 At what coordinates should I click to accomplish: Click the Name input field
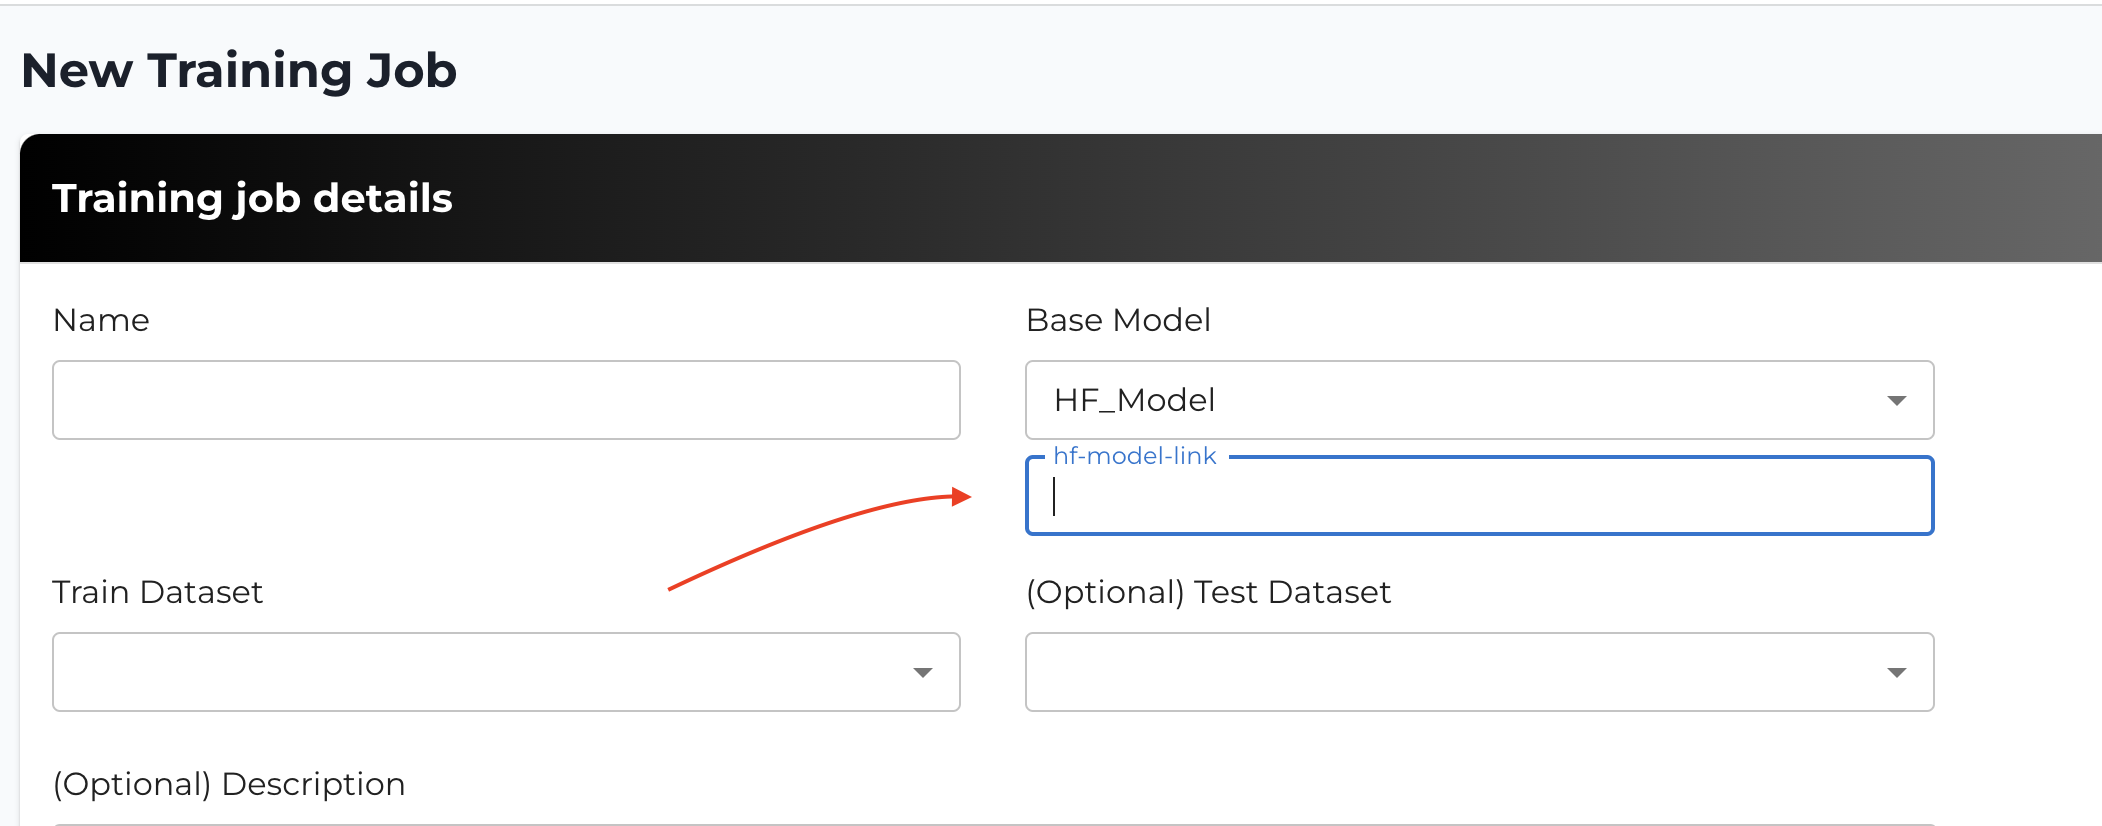click(x=506, y=400)
